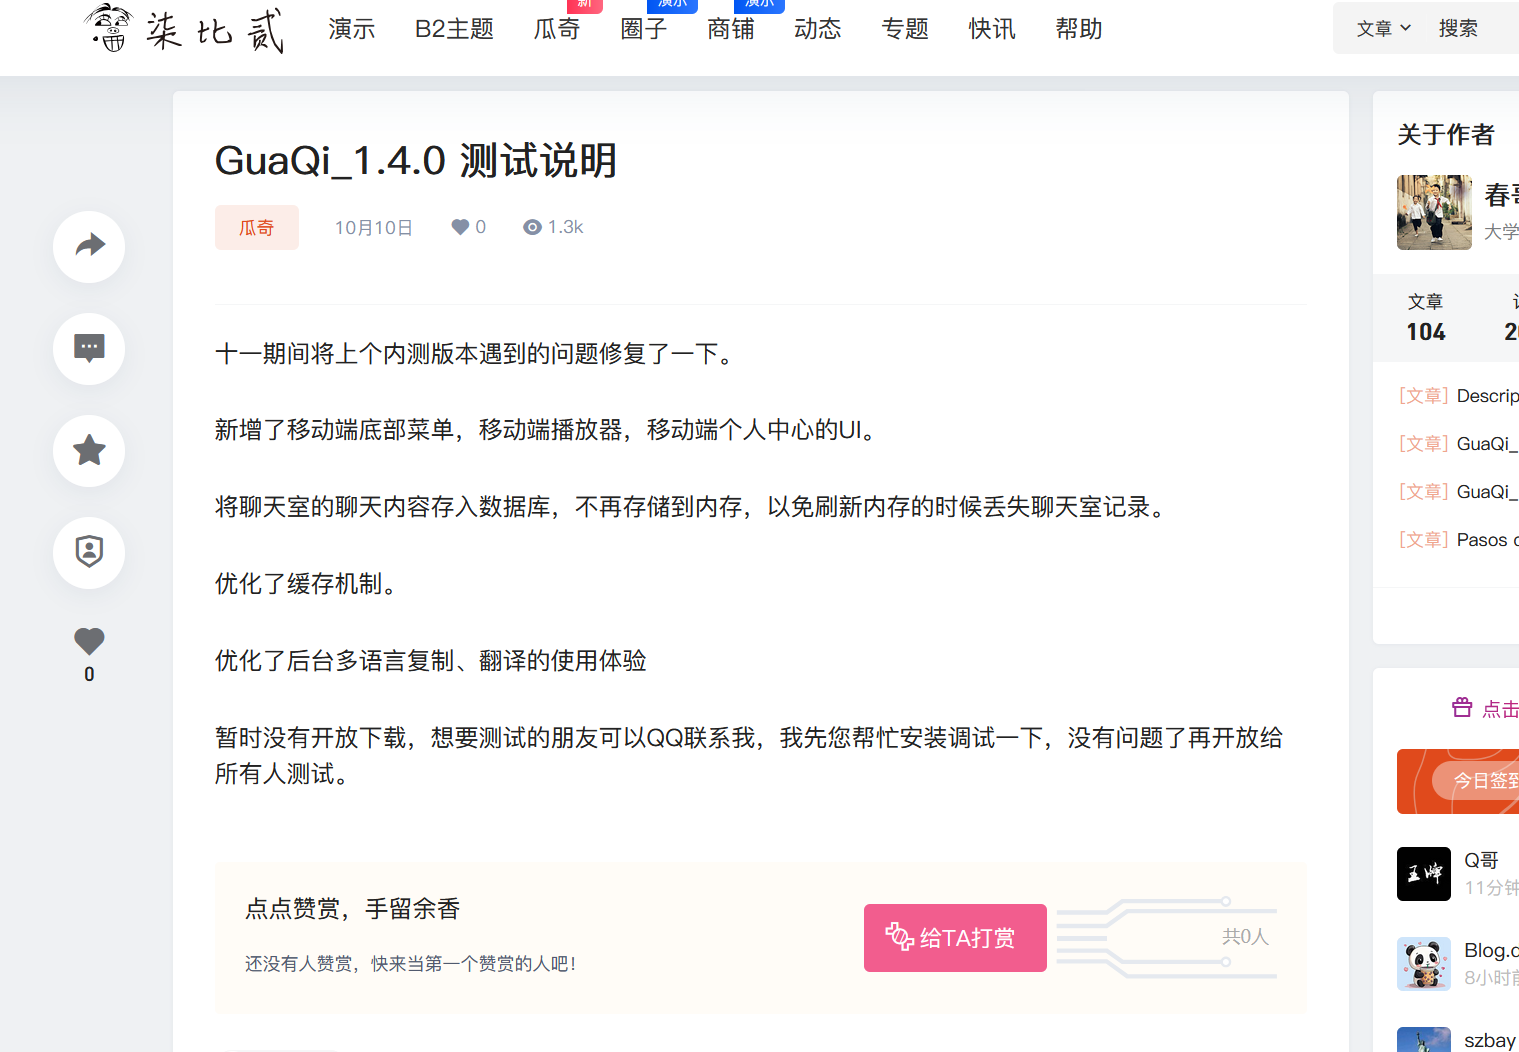Click the search input field 搜索
Viewport: 1519px width, 1052px height.
tap(1470, 29)
